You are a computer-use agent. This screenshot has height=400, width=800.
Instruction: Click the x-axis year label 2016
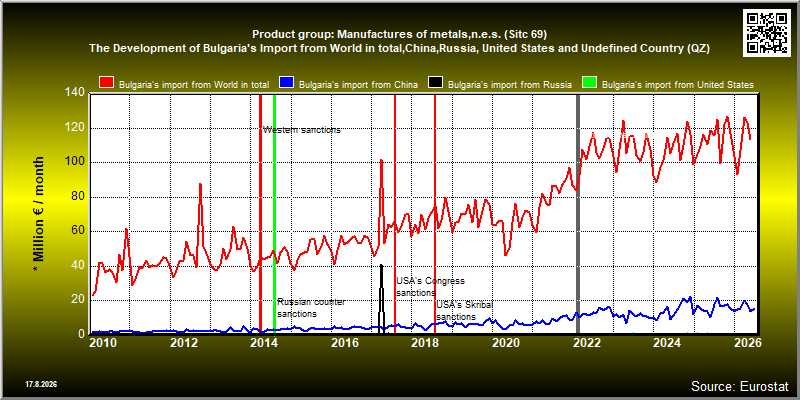click(x=344, y=343)
